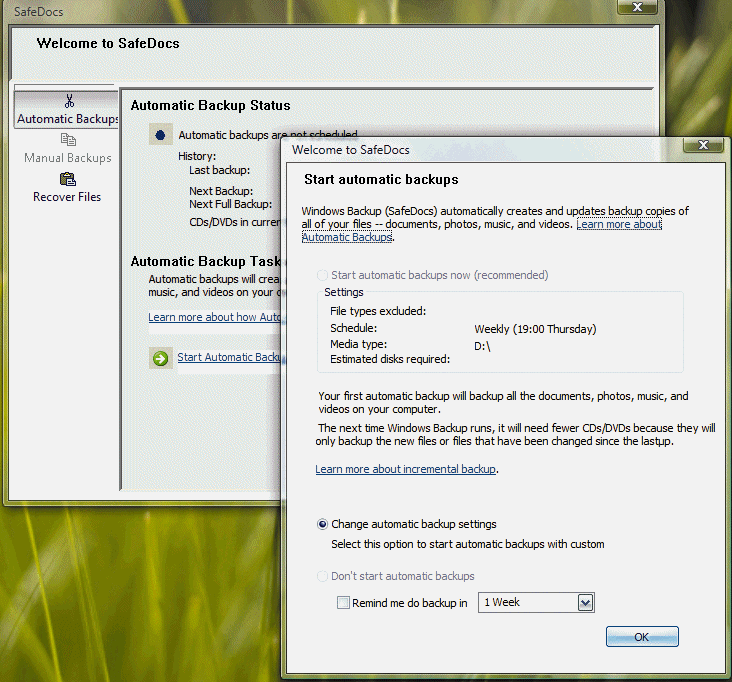The image size is (732, 682).
Task: Click the D:\ media type value
Action: click(482, 346)
